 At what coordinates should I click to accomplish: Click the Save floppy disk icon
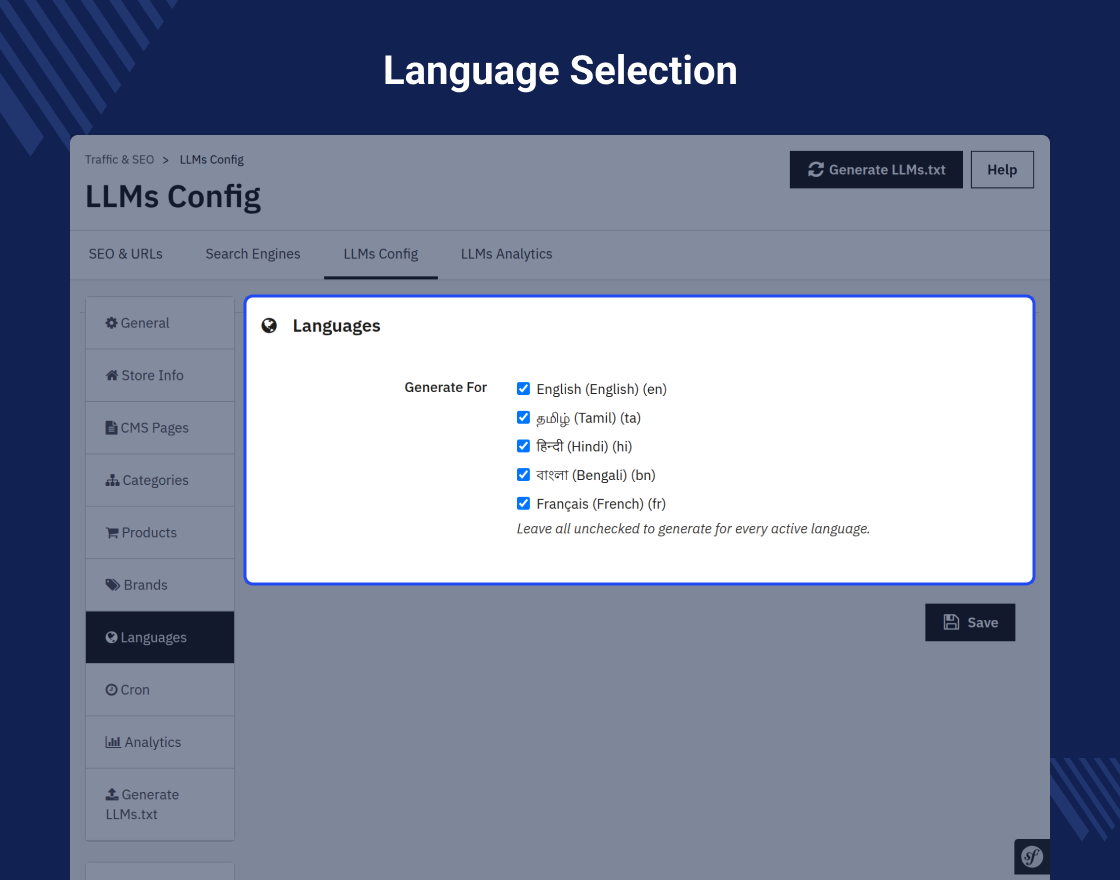951,622
